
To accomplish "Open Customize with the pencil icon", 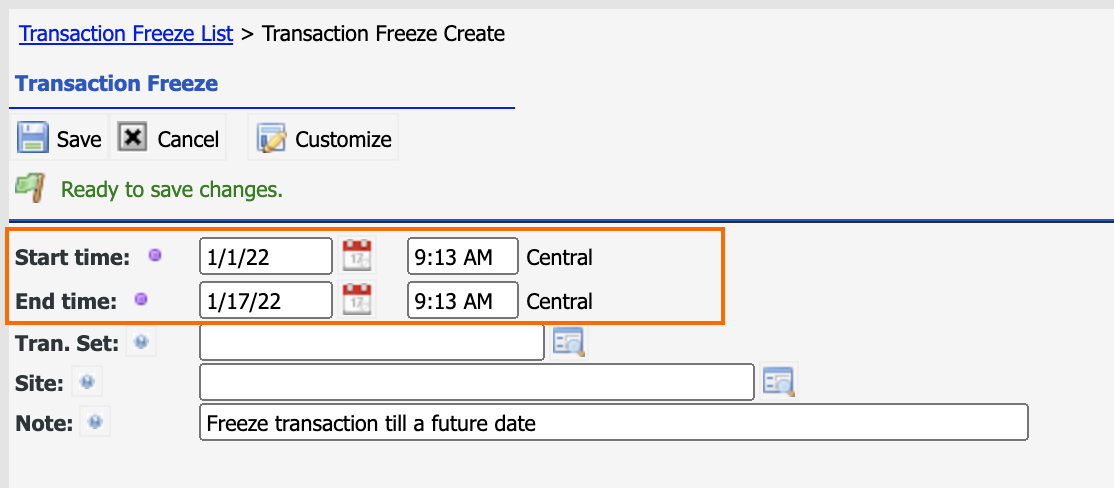I will 271,138.
